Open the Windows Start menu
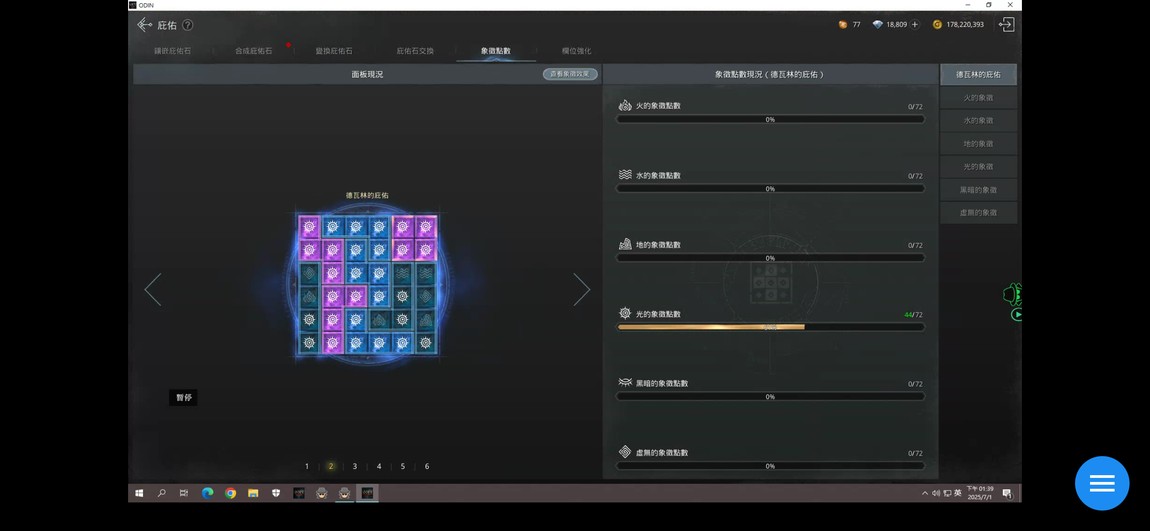 [139, 493]
